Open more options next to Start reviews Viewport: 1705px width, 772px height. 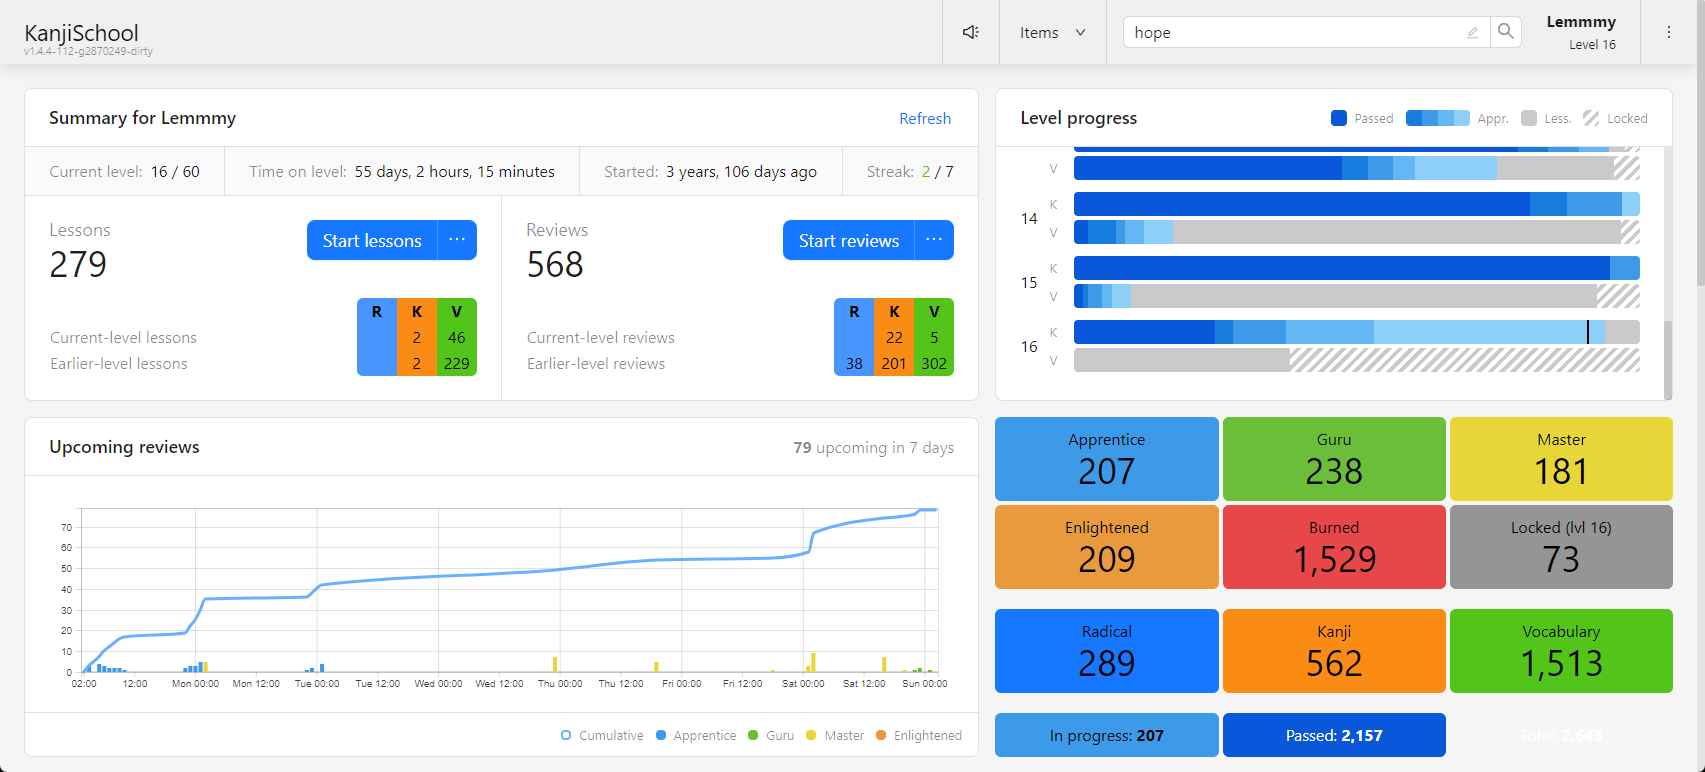(x=934, y=240)
